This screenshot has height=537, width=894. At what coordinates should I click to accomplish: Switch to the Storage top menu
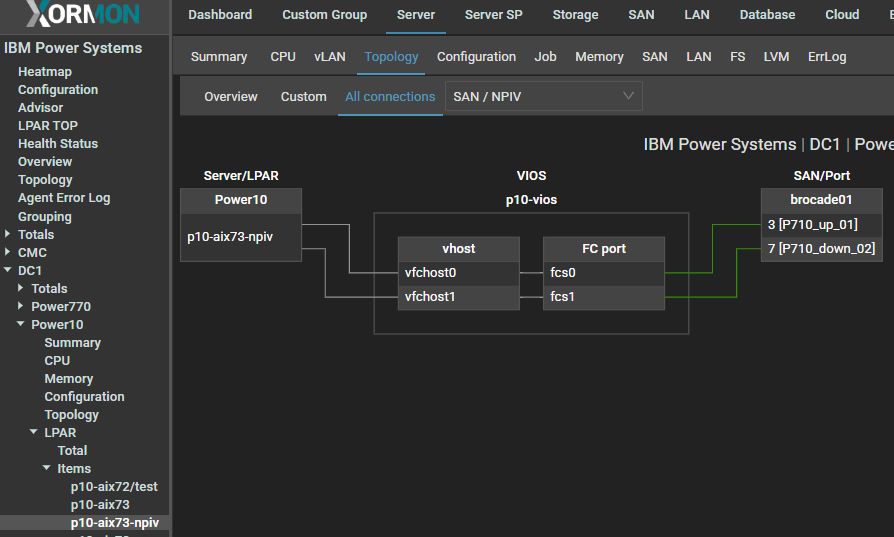pos(575,15)
